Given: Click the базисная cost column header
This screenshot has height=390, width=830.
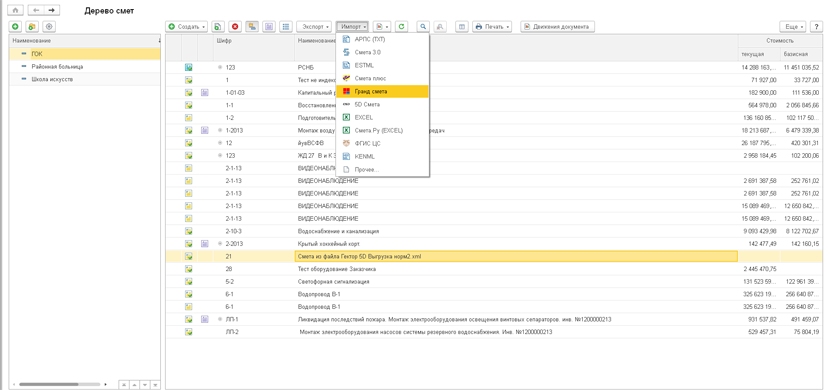Looking at the screenshot, I should coord(801,54).
